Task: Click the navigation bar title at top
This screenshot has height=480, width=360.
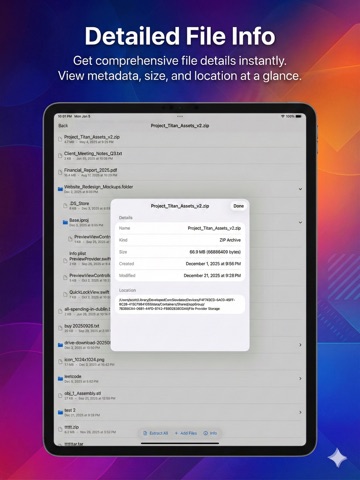Action: (180, 126)
